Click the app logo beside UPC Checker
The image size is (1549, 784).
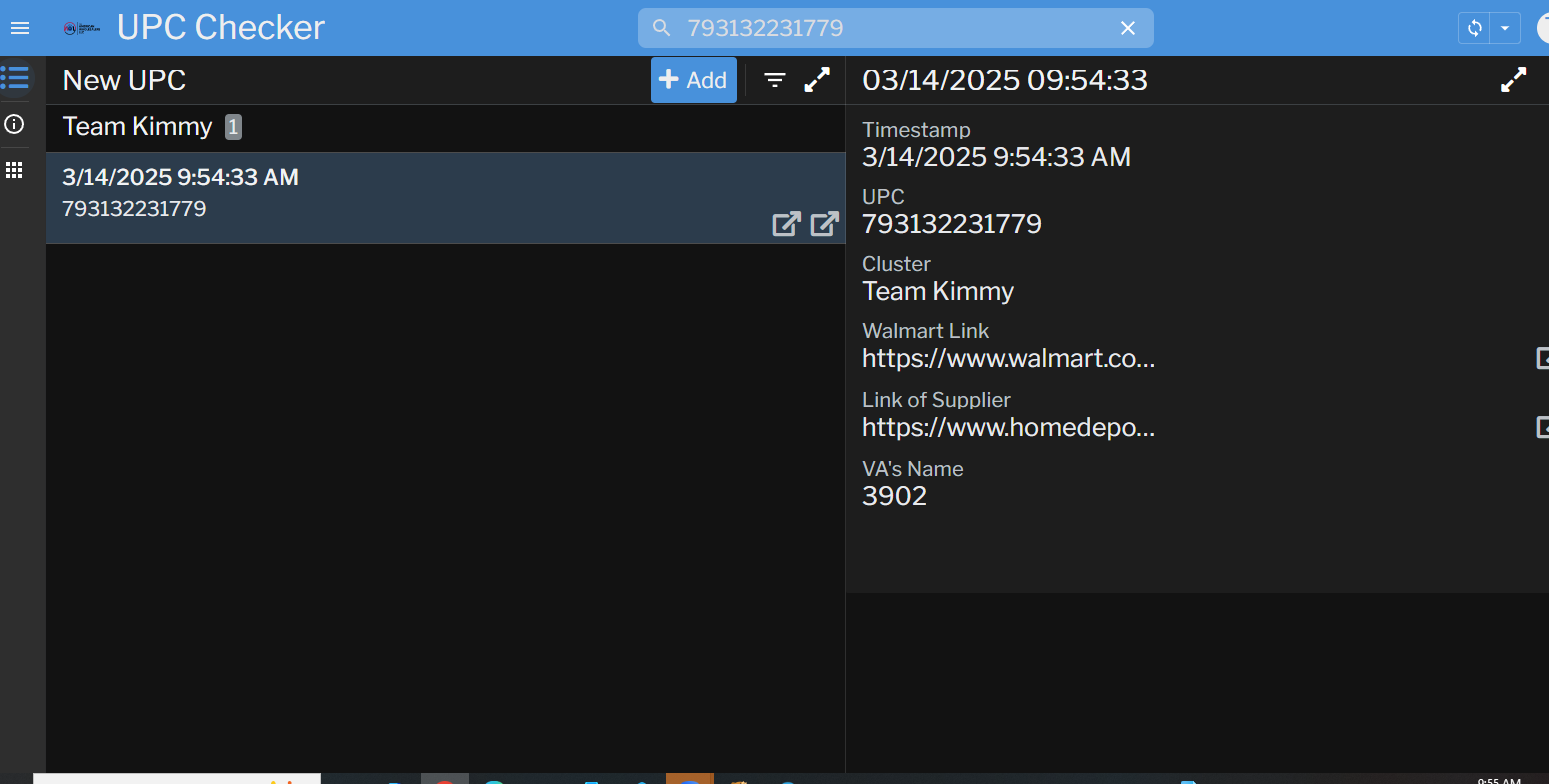point(82,28)
